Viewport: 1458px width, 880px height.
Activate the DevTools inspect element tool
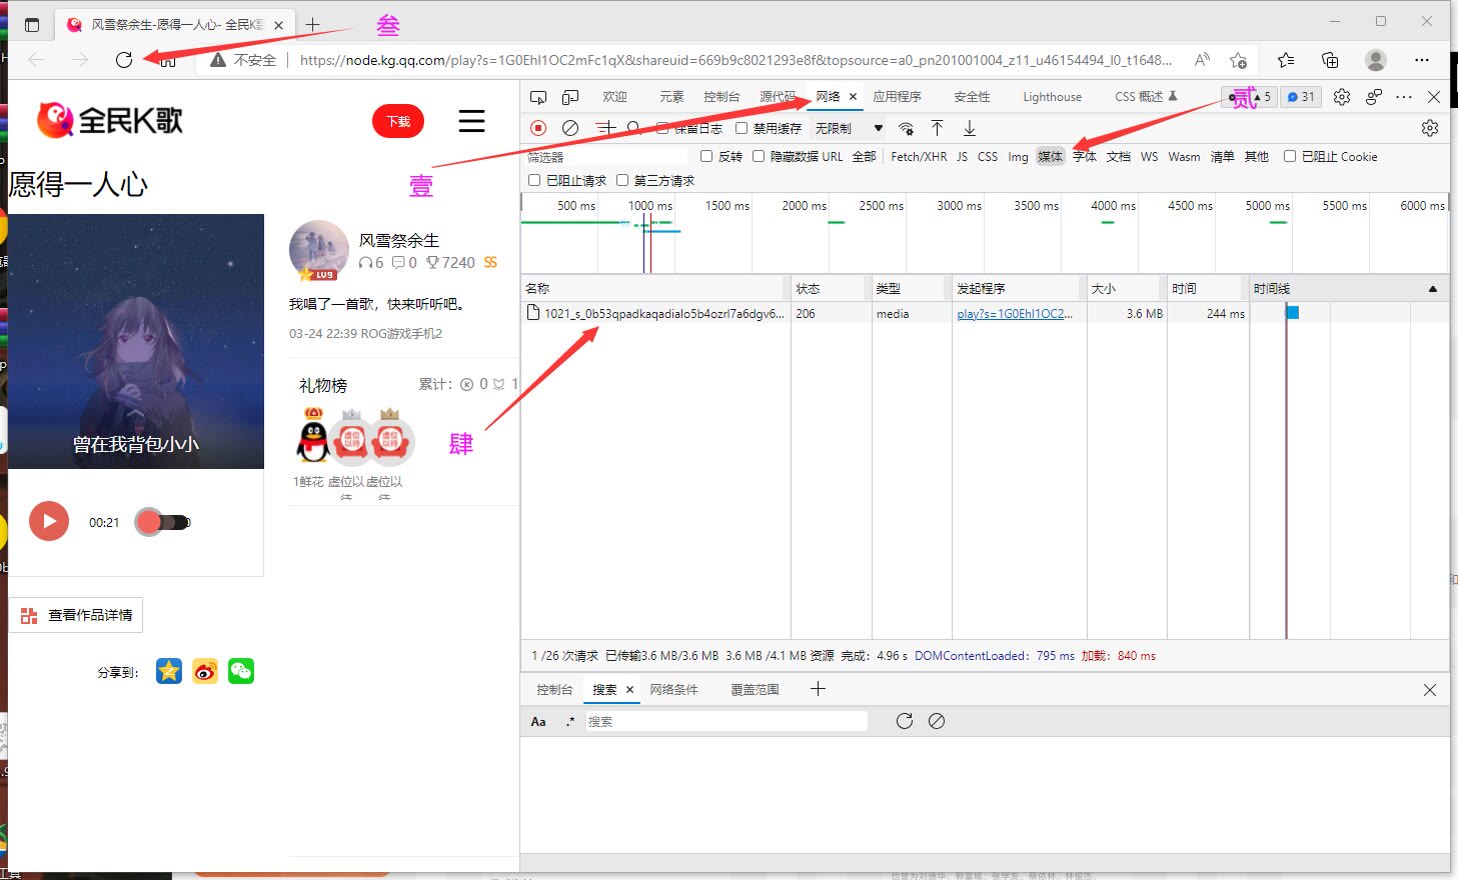point(538,97)
